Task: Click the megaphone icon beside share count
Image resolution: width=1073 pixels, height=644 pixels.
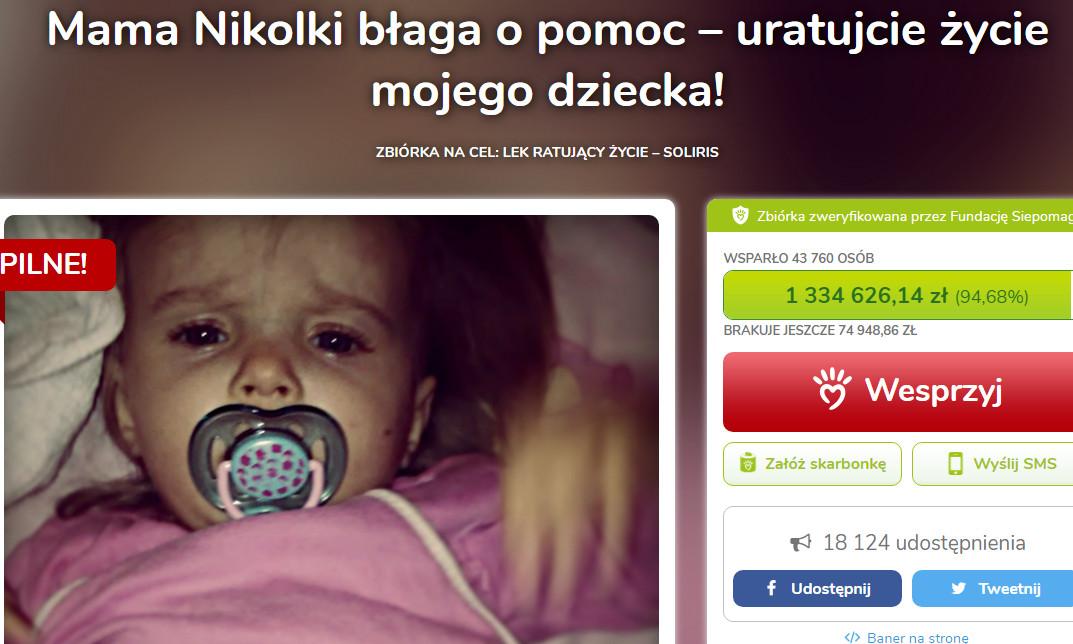Action: (801, 543)
